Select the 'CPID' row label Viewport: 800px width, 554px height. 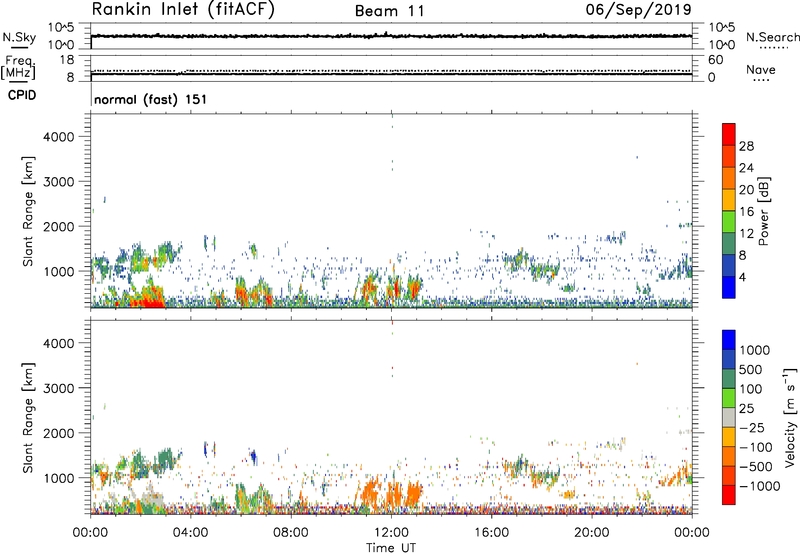tap(22, 95)
